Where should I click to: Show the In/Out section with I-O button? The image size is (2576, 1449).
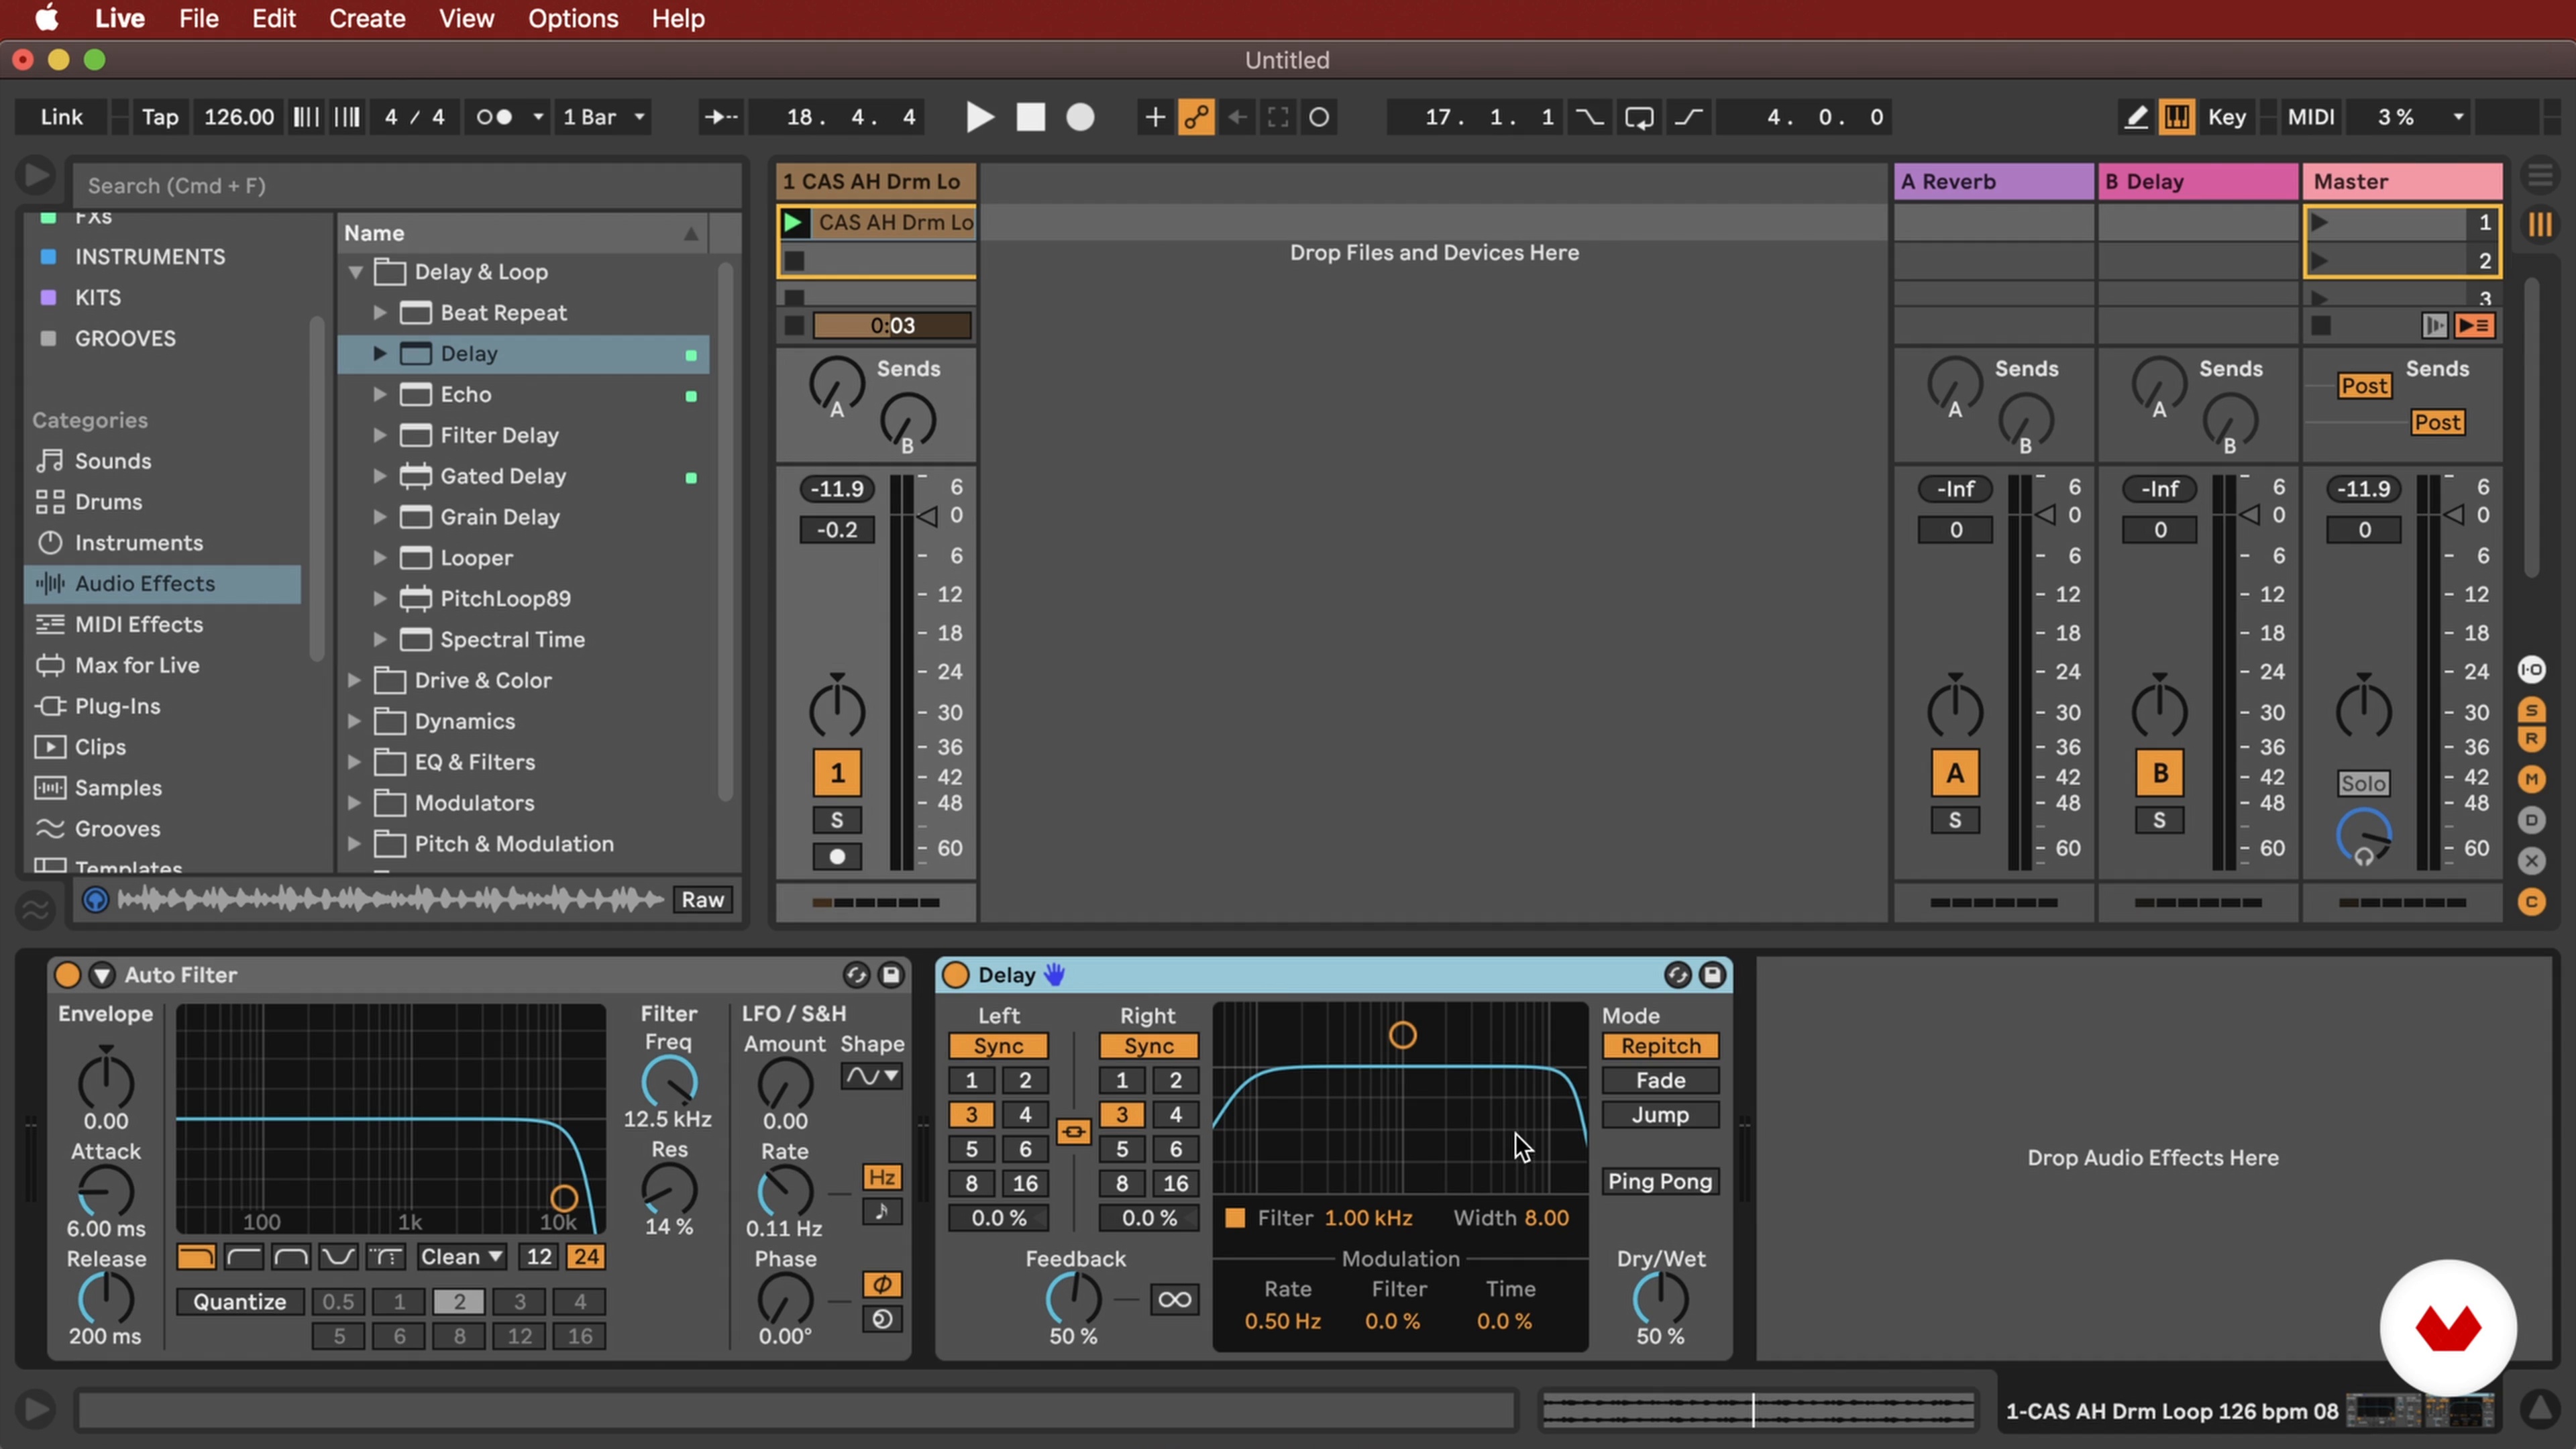pyautogui.click(x=2531, y=669)
